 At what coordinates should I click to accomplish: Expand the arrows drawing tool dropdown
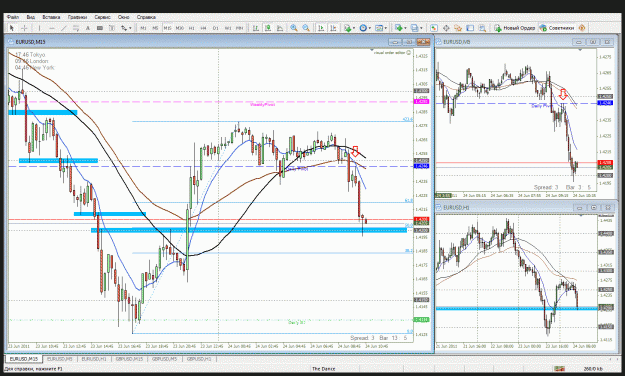point(130,28)
